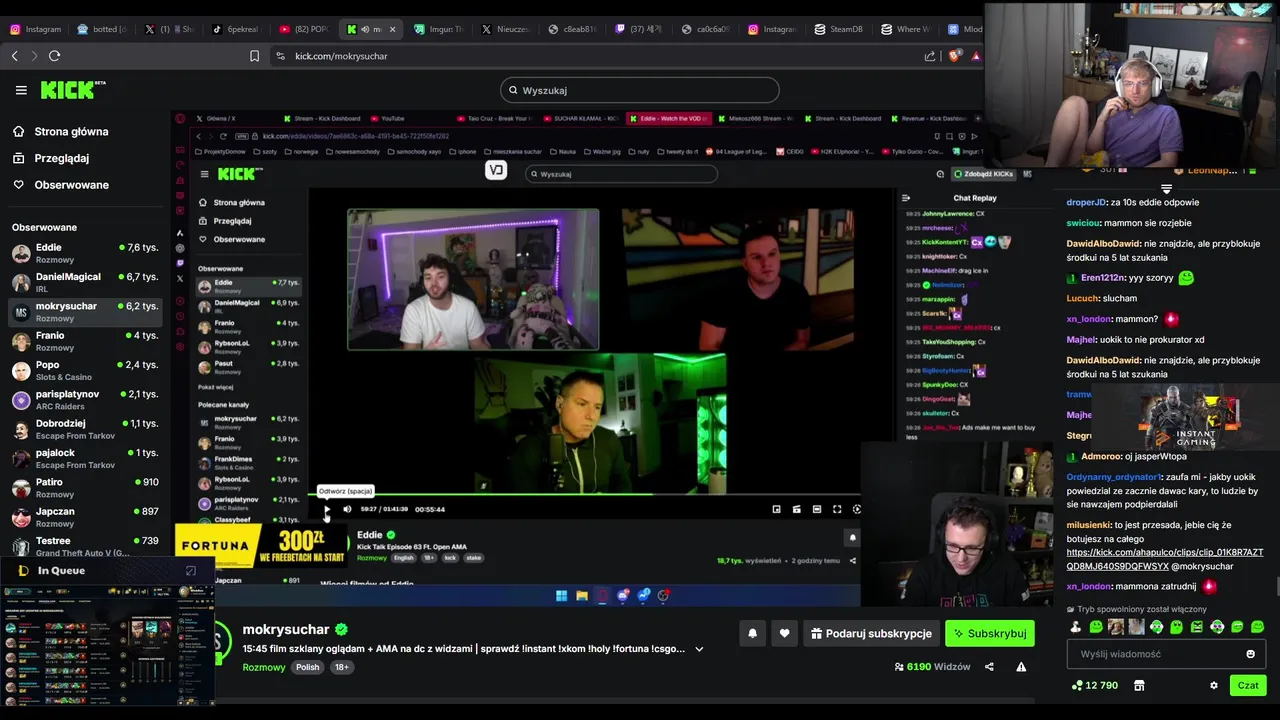
Task: Click Podaruj subskrypcje button
Action: tap(871, 633)
